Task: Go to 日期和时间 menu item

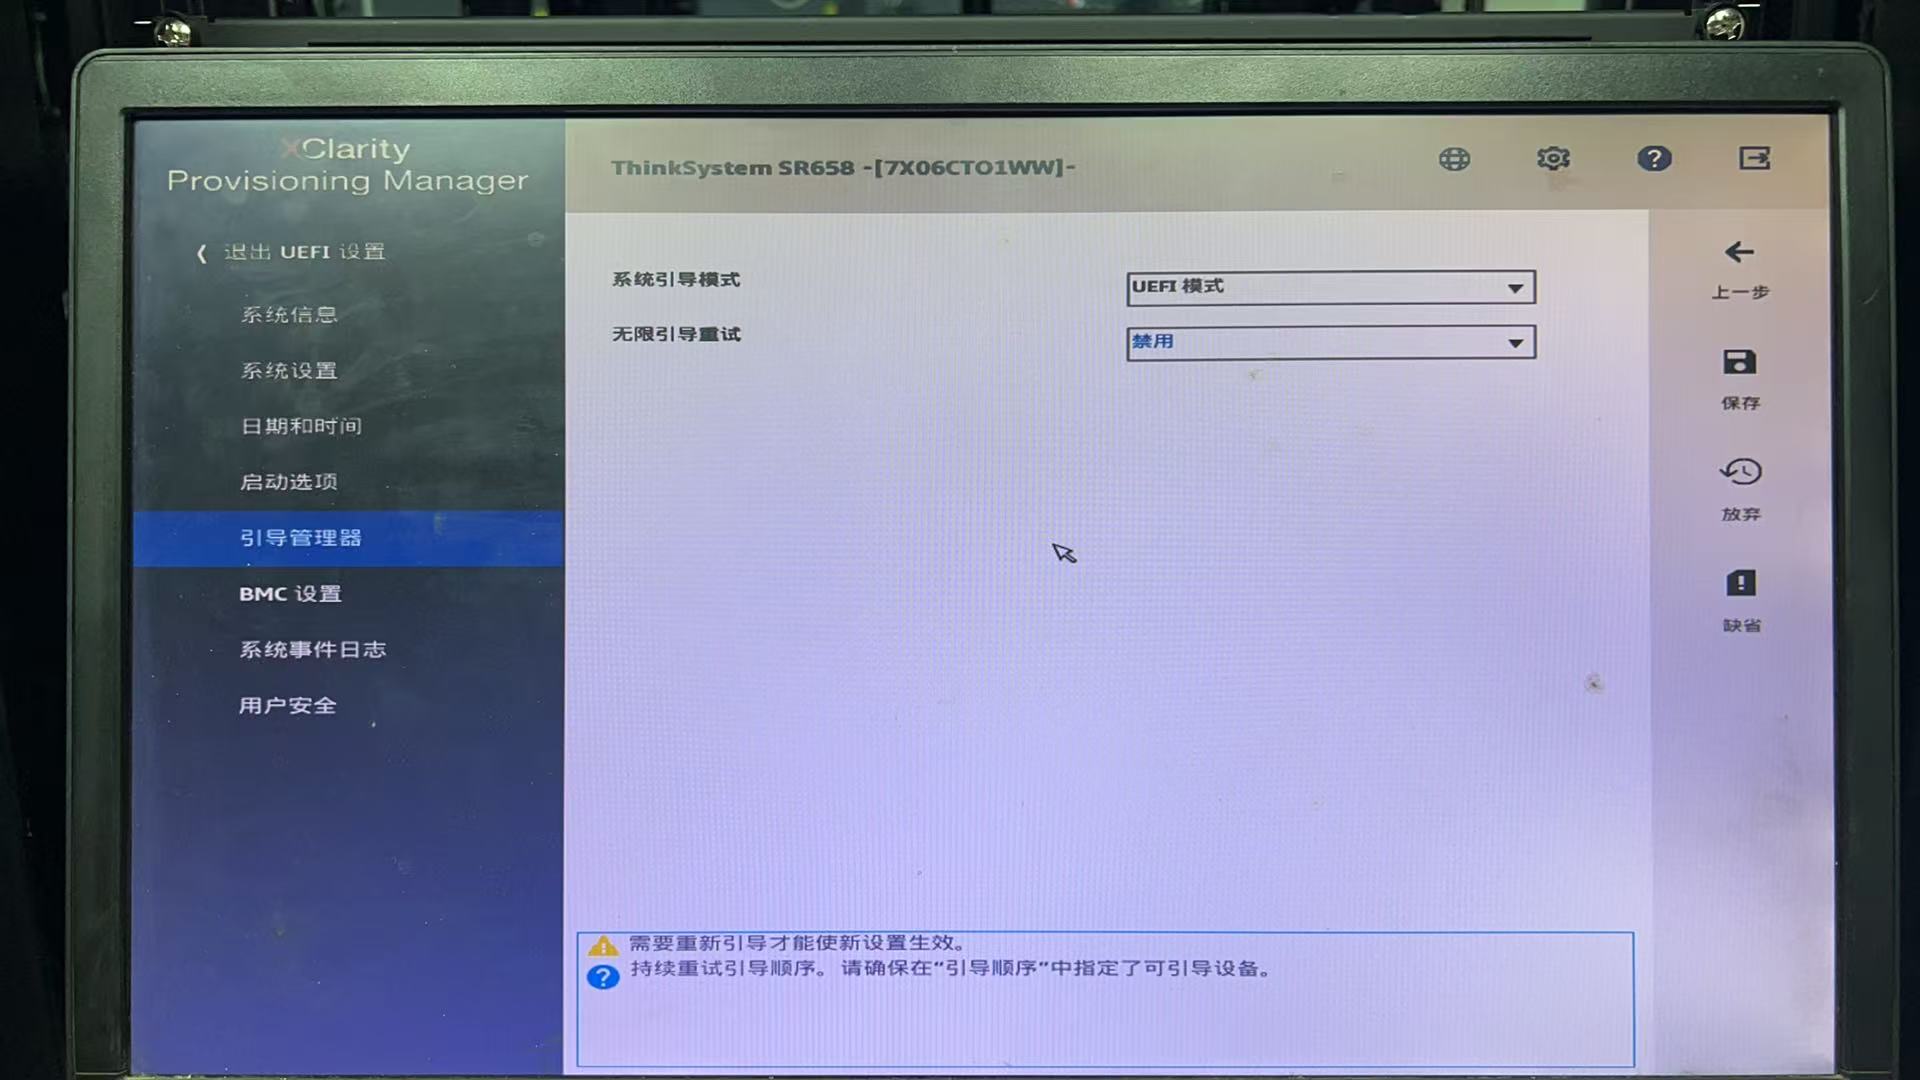Action: point(301,427)
